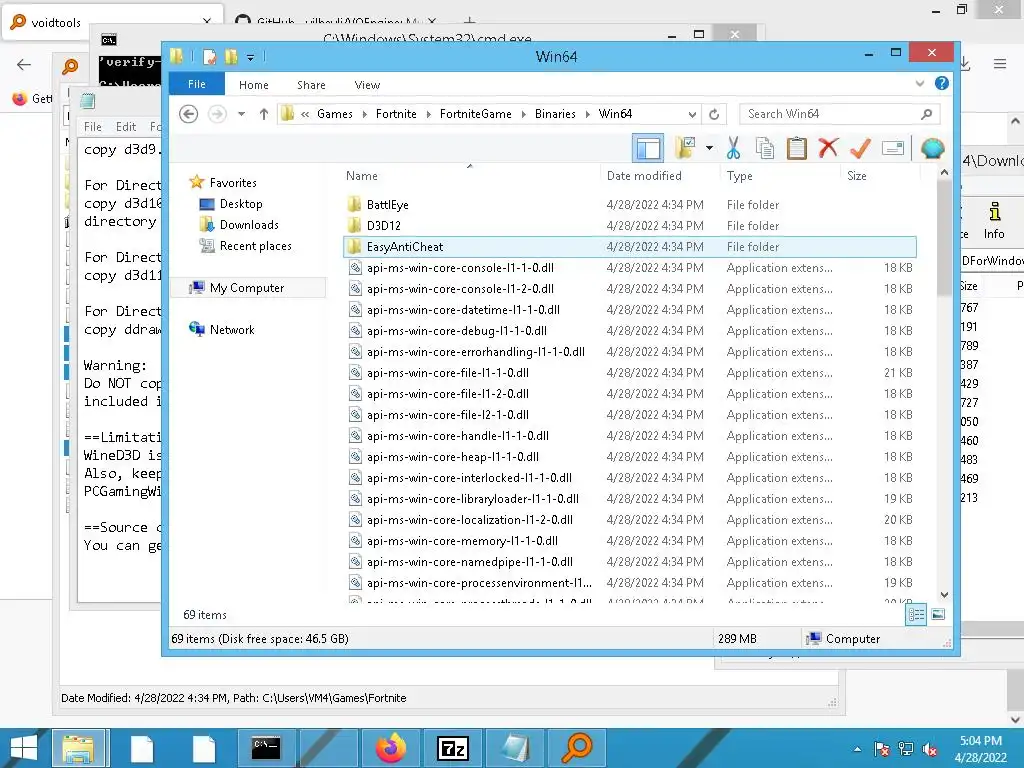Click the network tray icon
The width and height of the screenshot is (1024, 768).
tap(906, 749)
